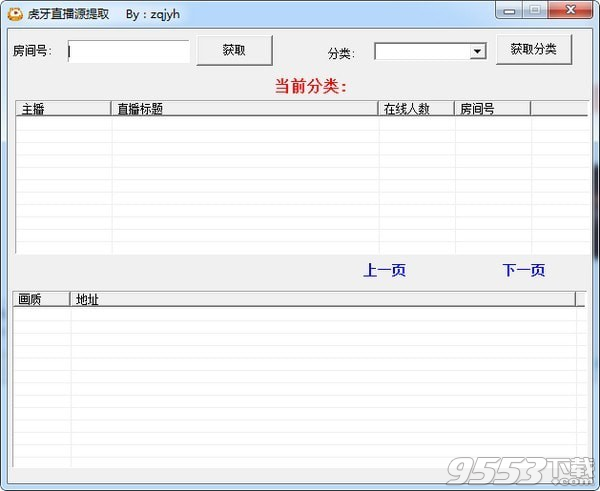Click the 地址 column header

pyautogui.click(x=323, y=299)
